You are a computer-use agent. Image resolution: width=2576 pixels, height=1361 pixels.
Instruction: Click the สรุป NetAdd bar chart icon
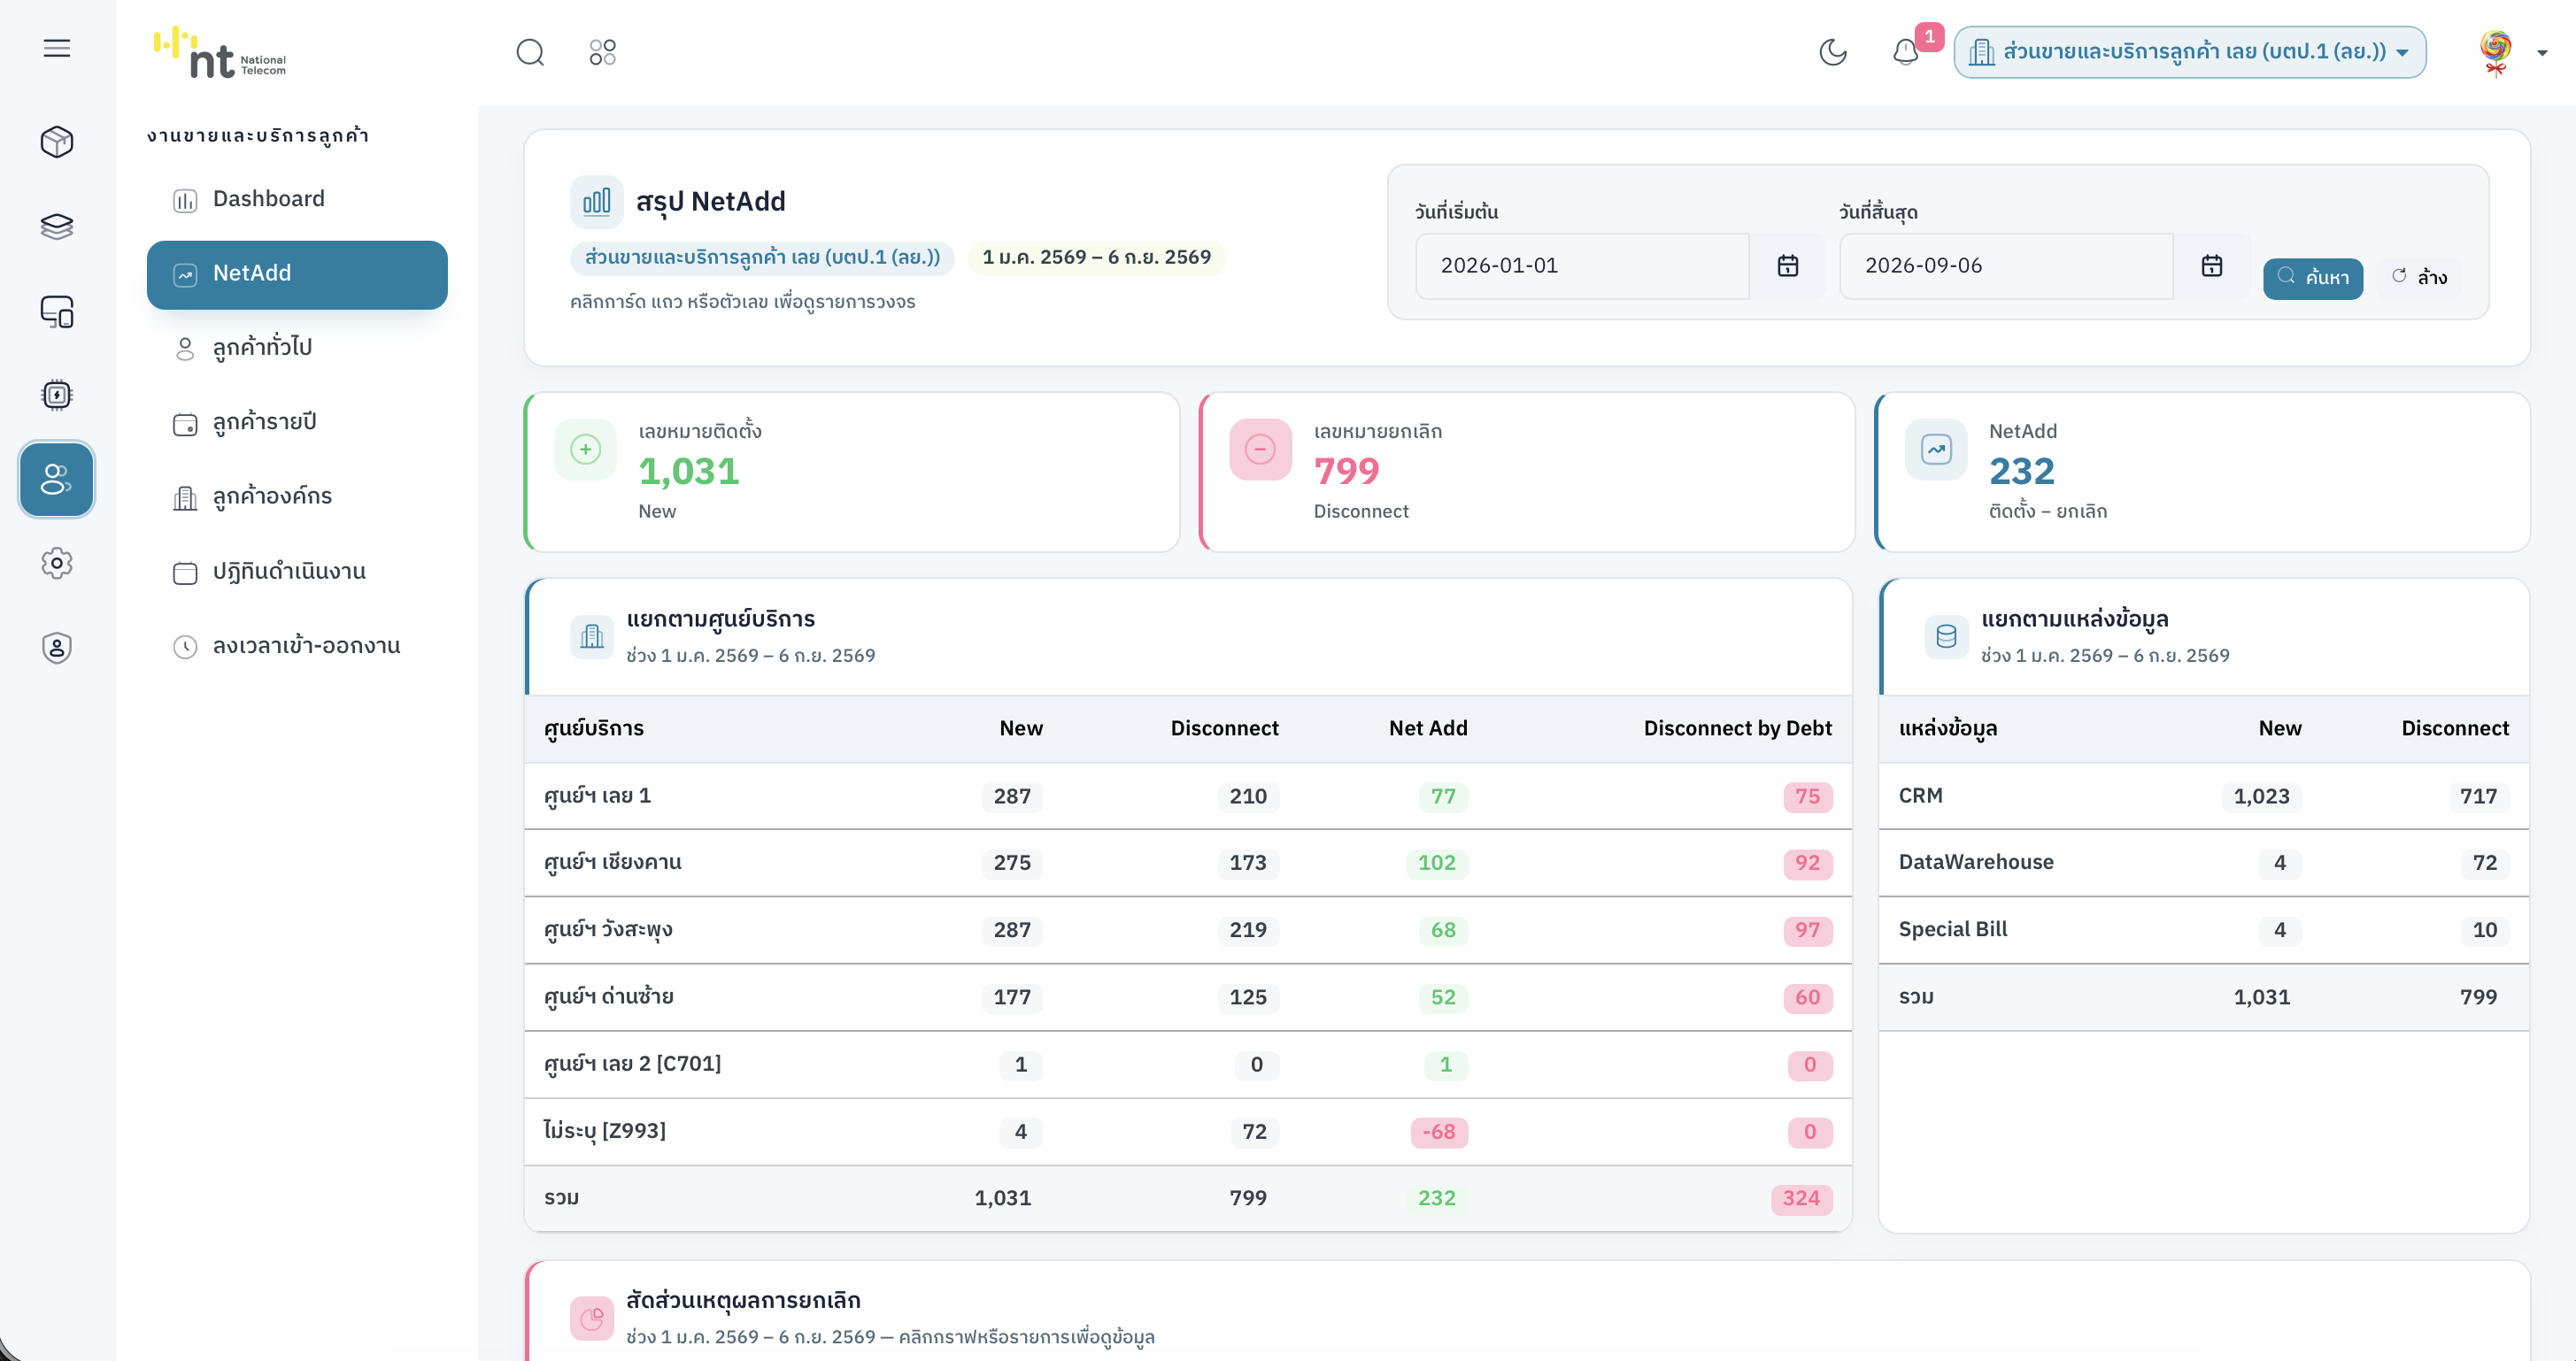click(597, 202)
